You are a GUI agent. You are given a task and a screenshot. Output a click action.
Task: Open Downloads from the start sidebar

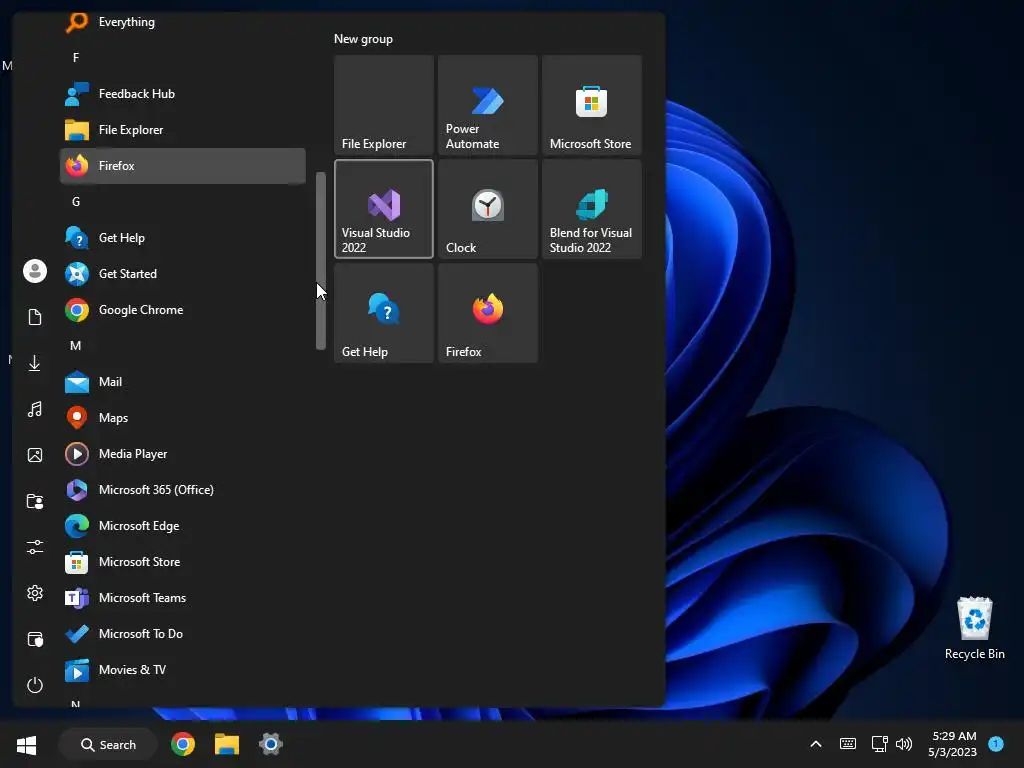[x=35, y=363]
